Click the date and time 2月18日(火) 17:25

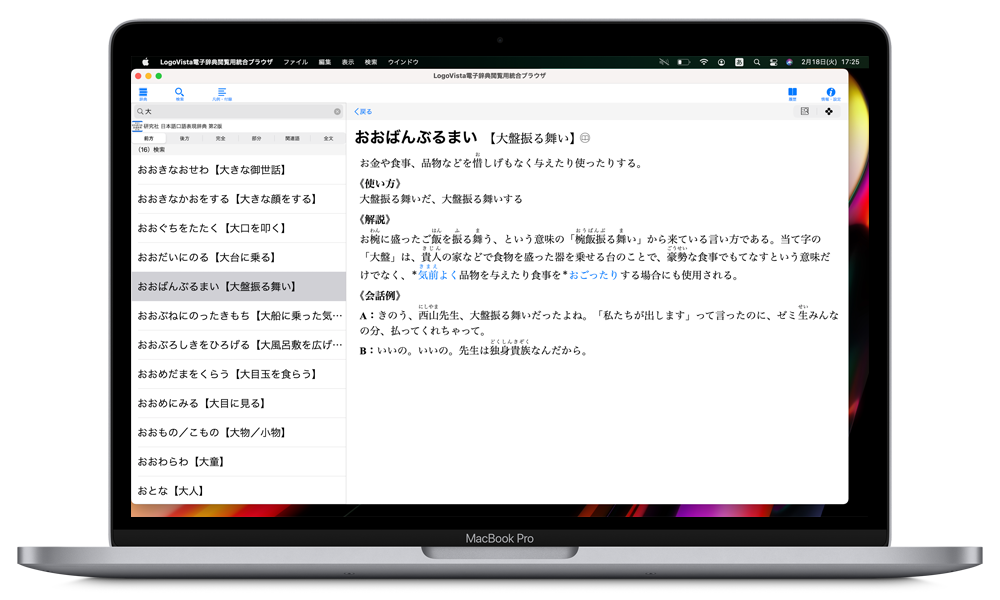point(830,62)
